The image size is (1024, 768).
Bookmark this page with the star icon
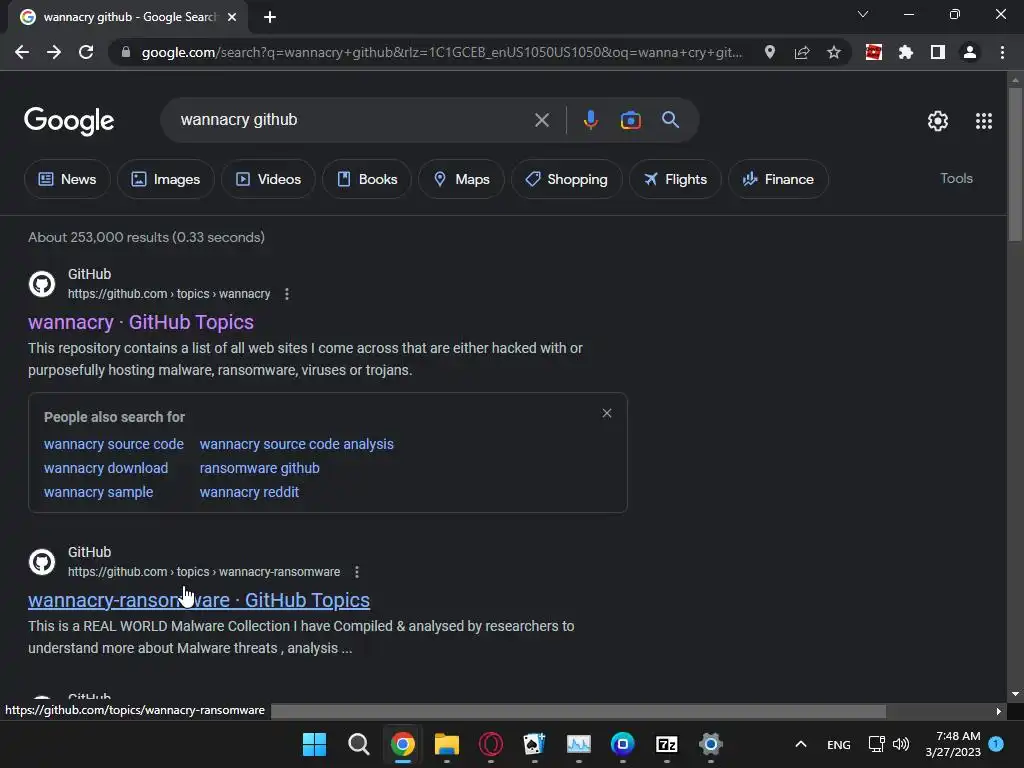tap(834, 52)
